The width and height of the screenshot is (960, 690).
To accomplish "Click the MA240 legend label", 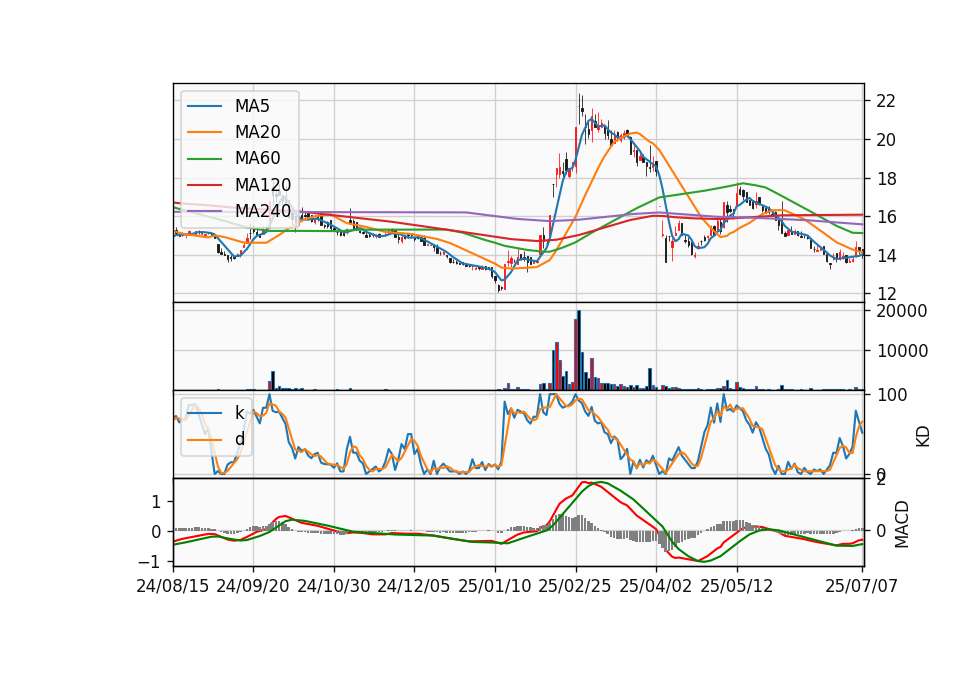I will (x=263, y=211).
